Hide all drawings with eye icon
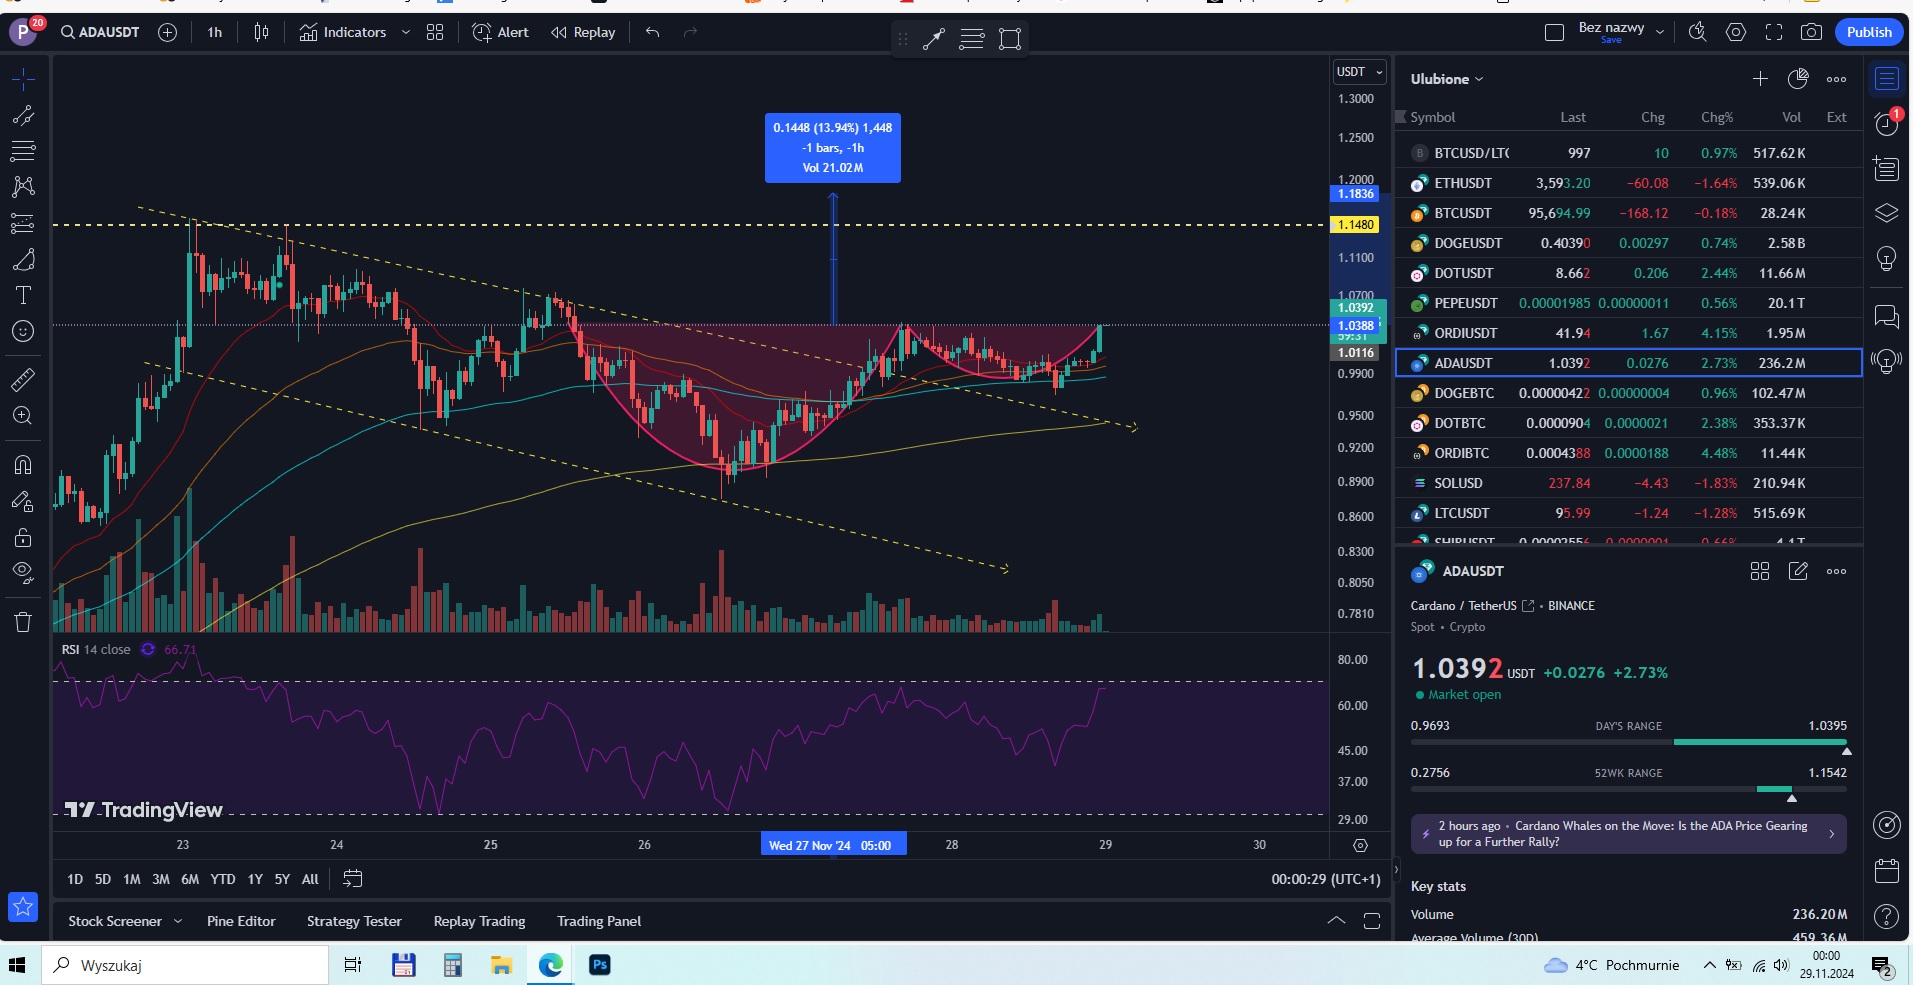1913x985 pixels. [x=23, y=573]
